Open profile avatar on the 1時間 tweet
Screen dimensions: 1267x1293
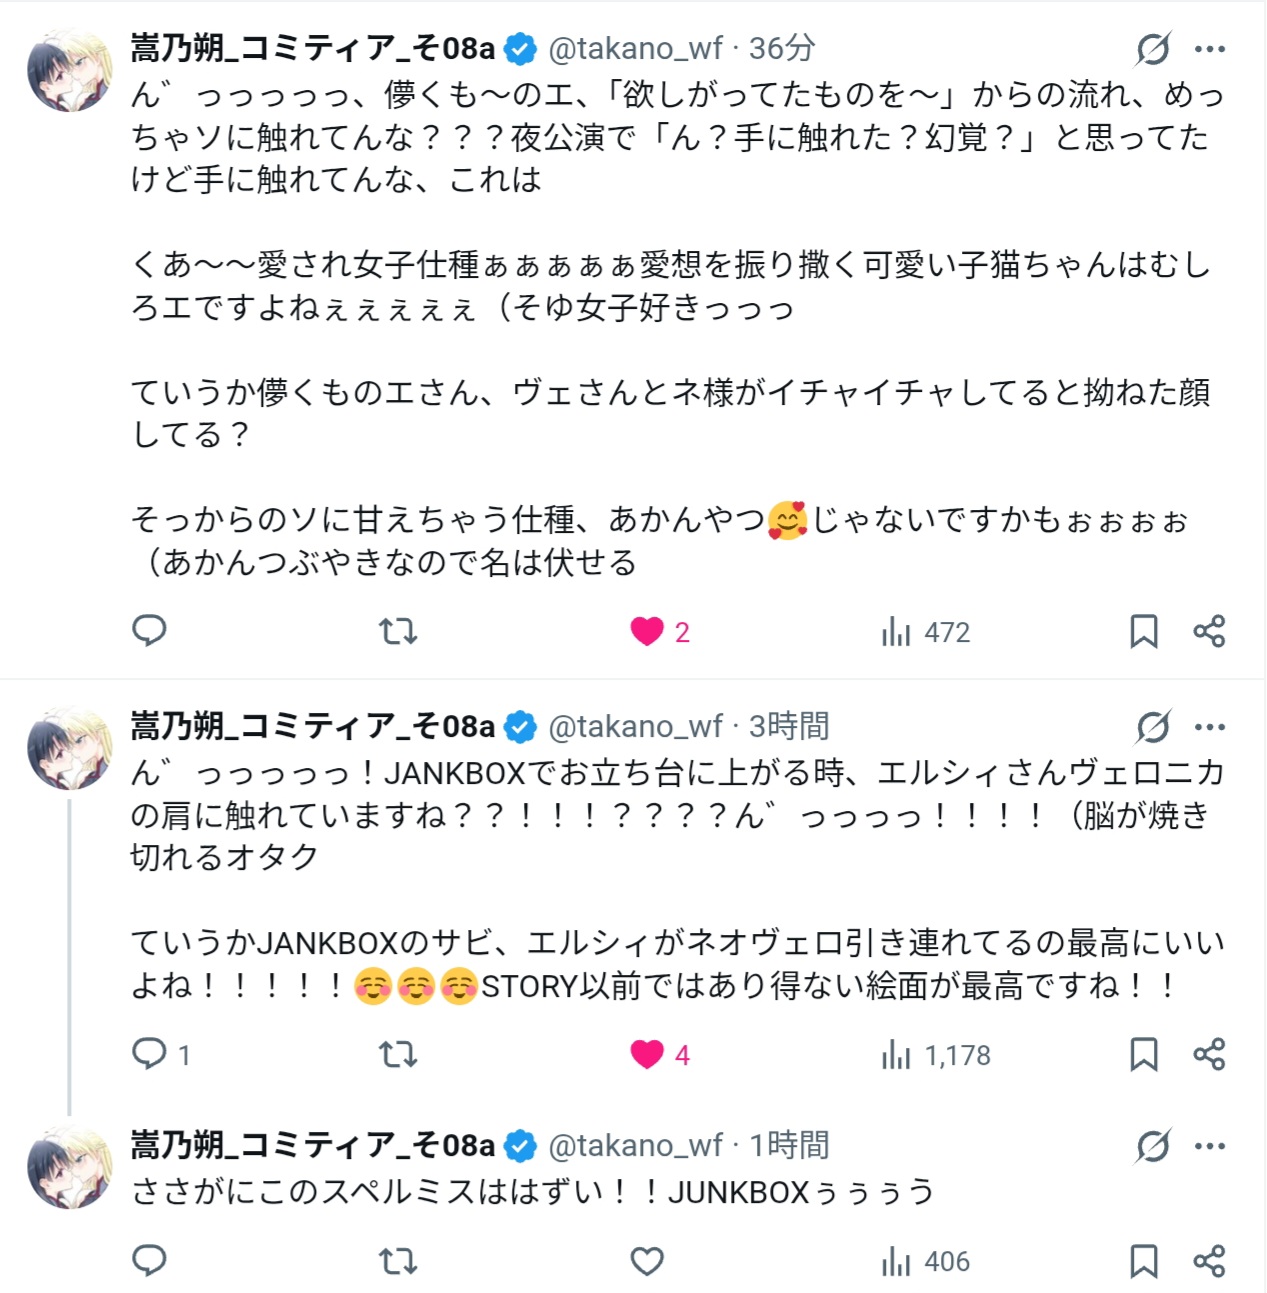pyautogui.click(x=69, y=1167)
